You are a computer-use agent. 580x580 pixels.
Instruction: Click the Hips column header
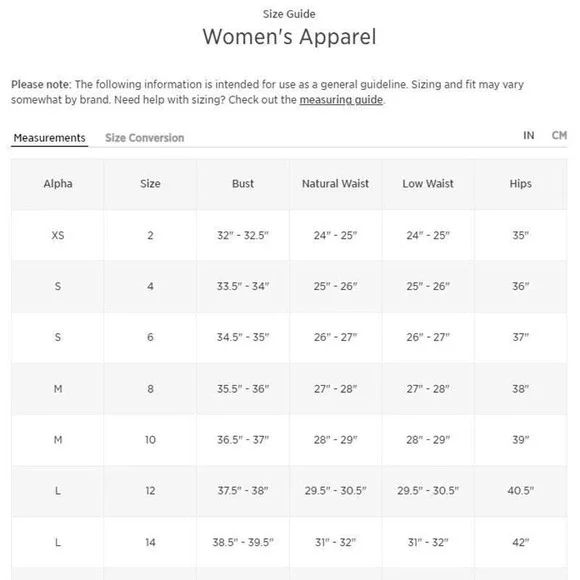coord(520,184)
